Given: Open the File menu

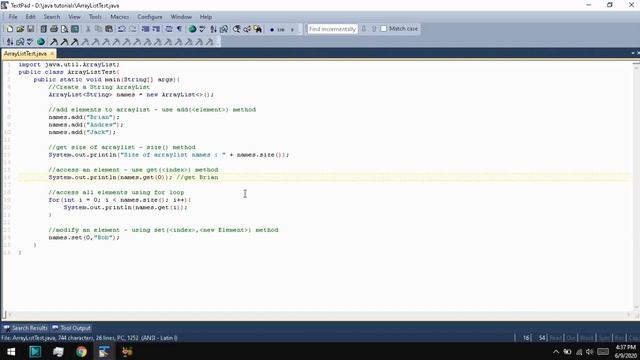Looking at the screenshot, I should click(13, 17).
